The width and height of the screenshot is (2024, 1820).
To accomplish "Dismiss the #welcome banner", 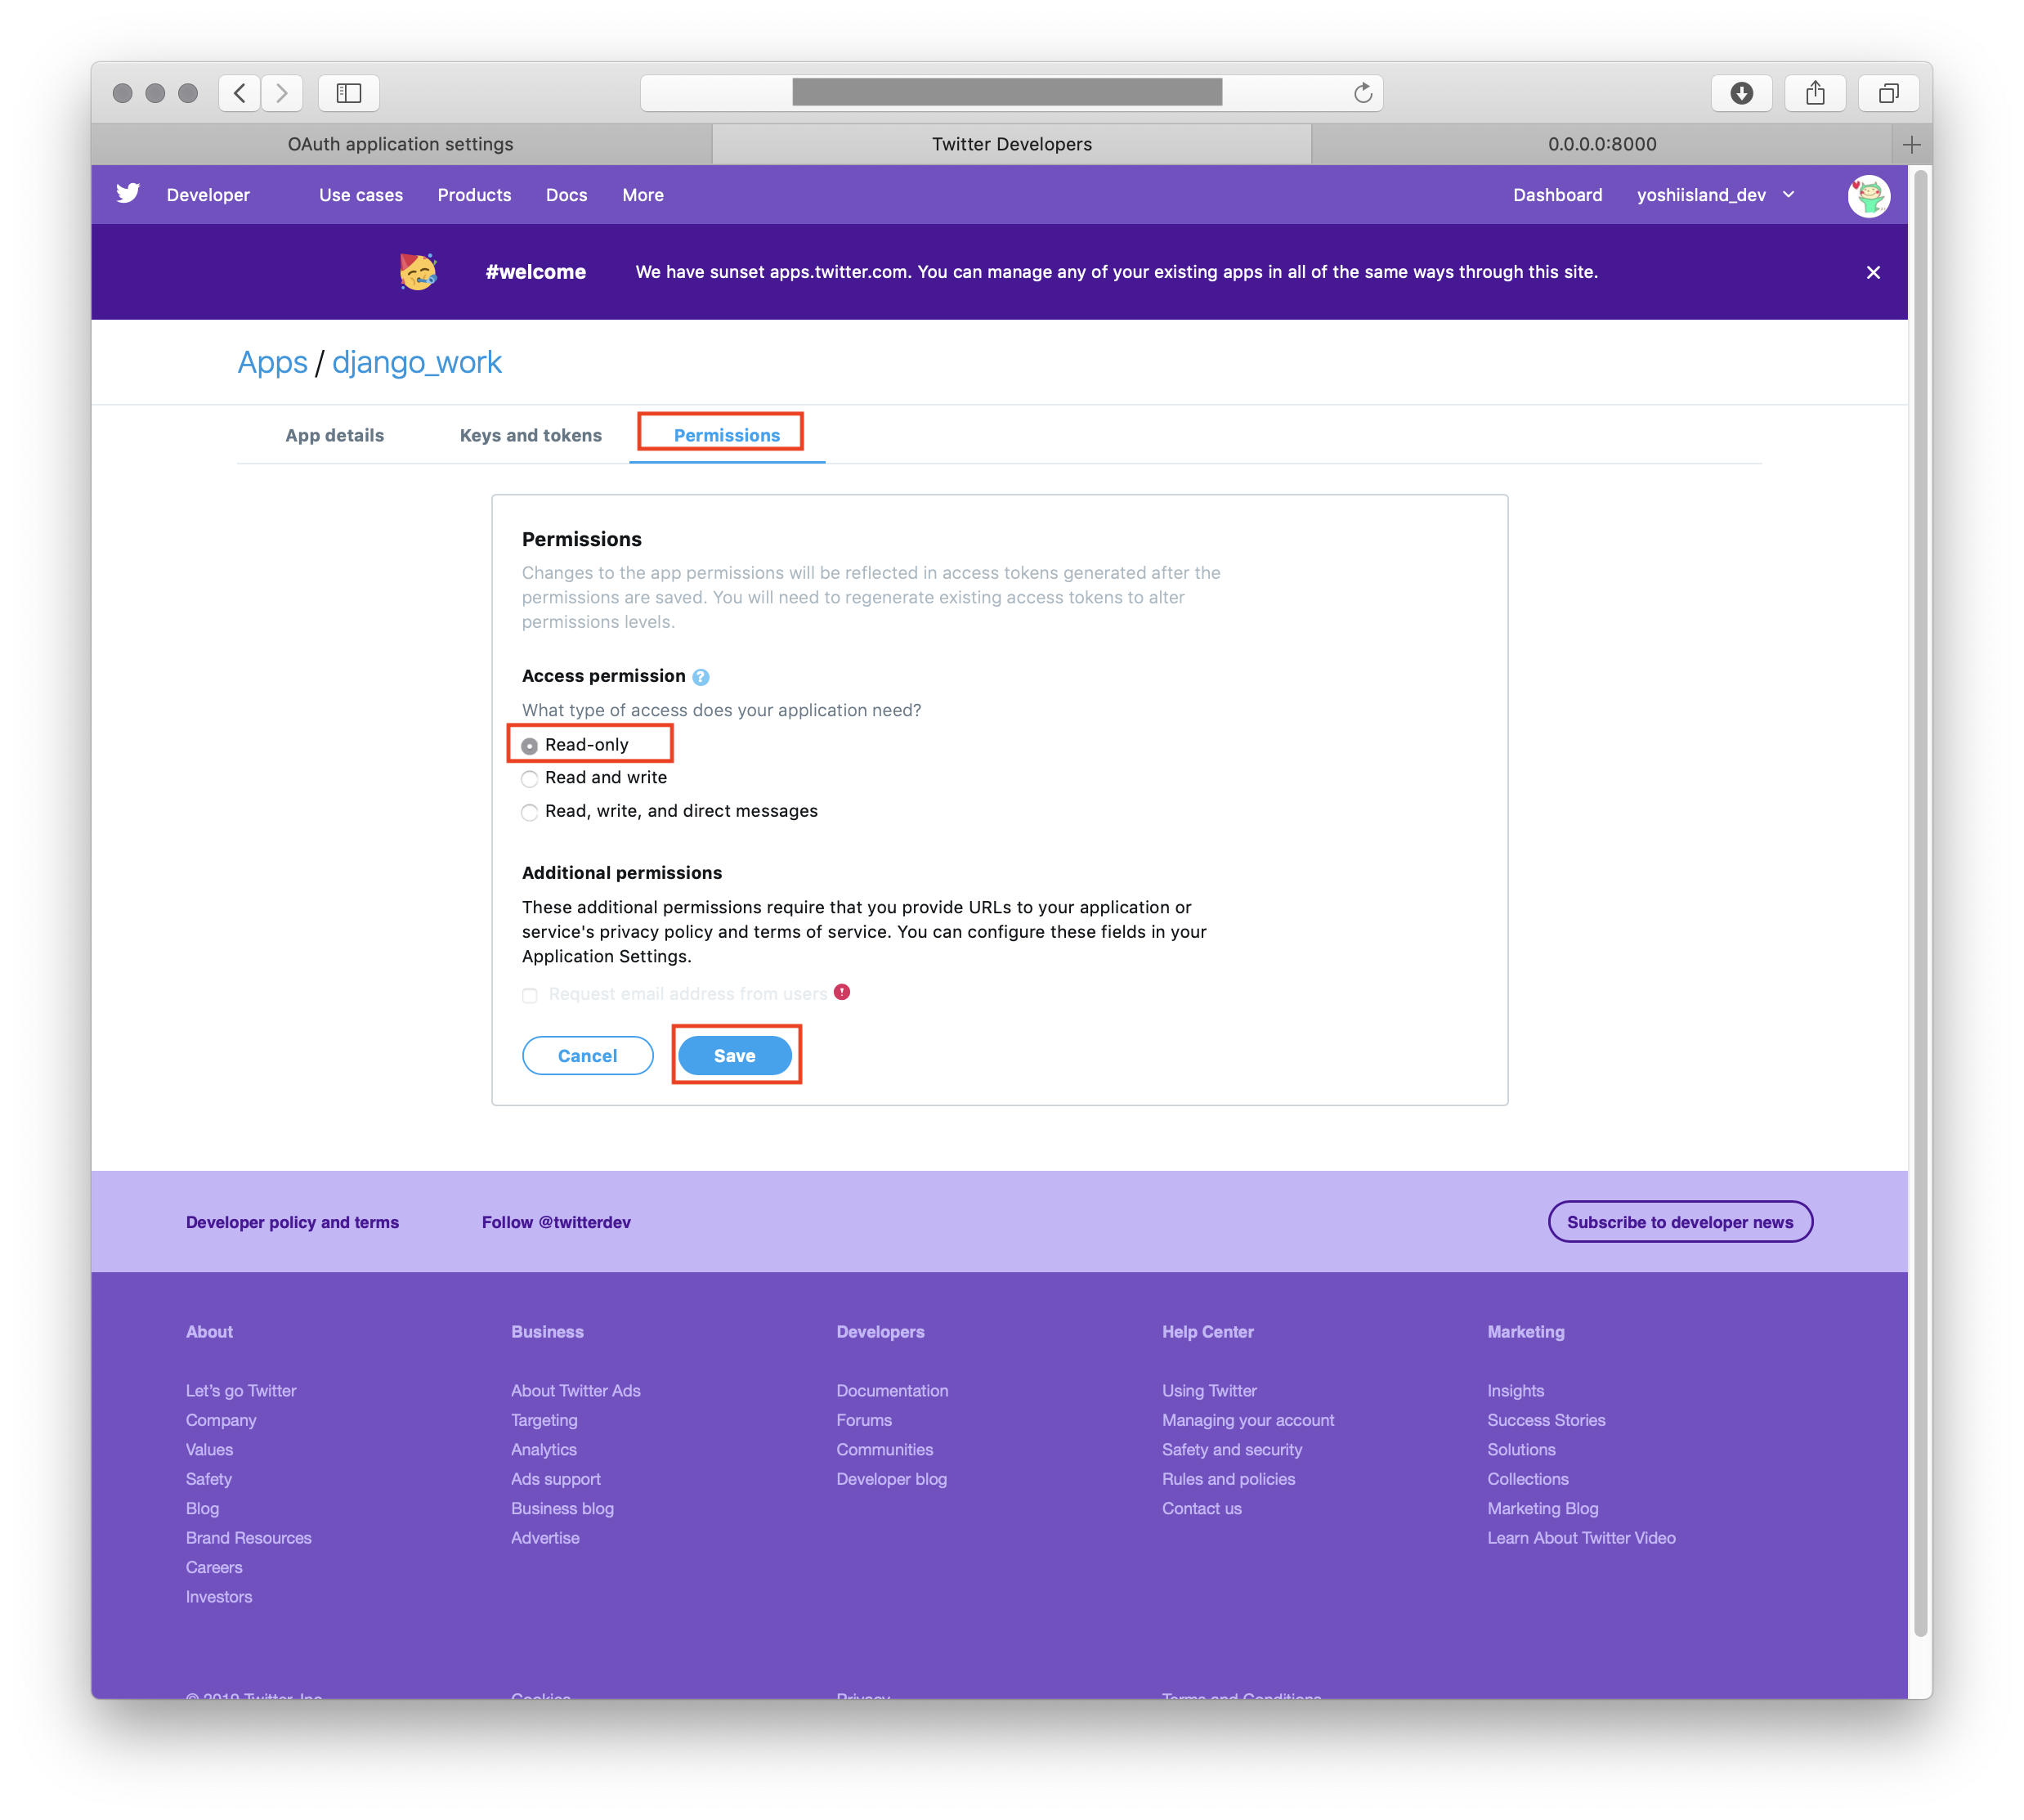I will (1873, 272).
